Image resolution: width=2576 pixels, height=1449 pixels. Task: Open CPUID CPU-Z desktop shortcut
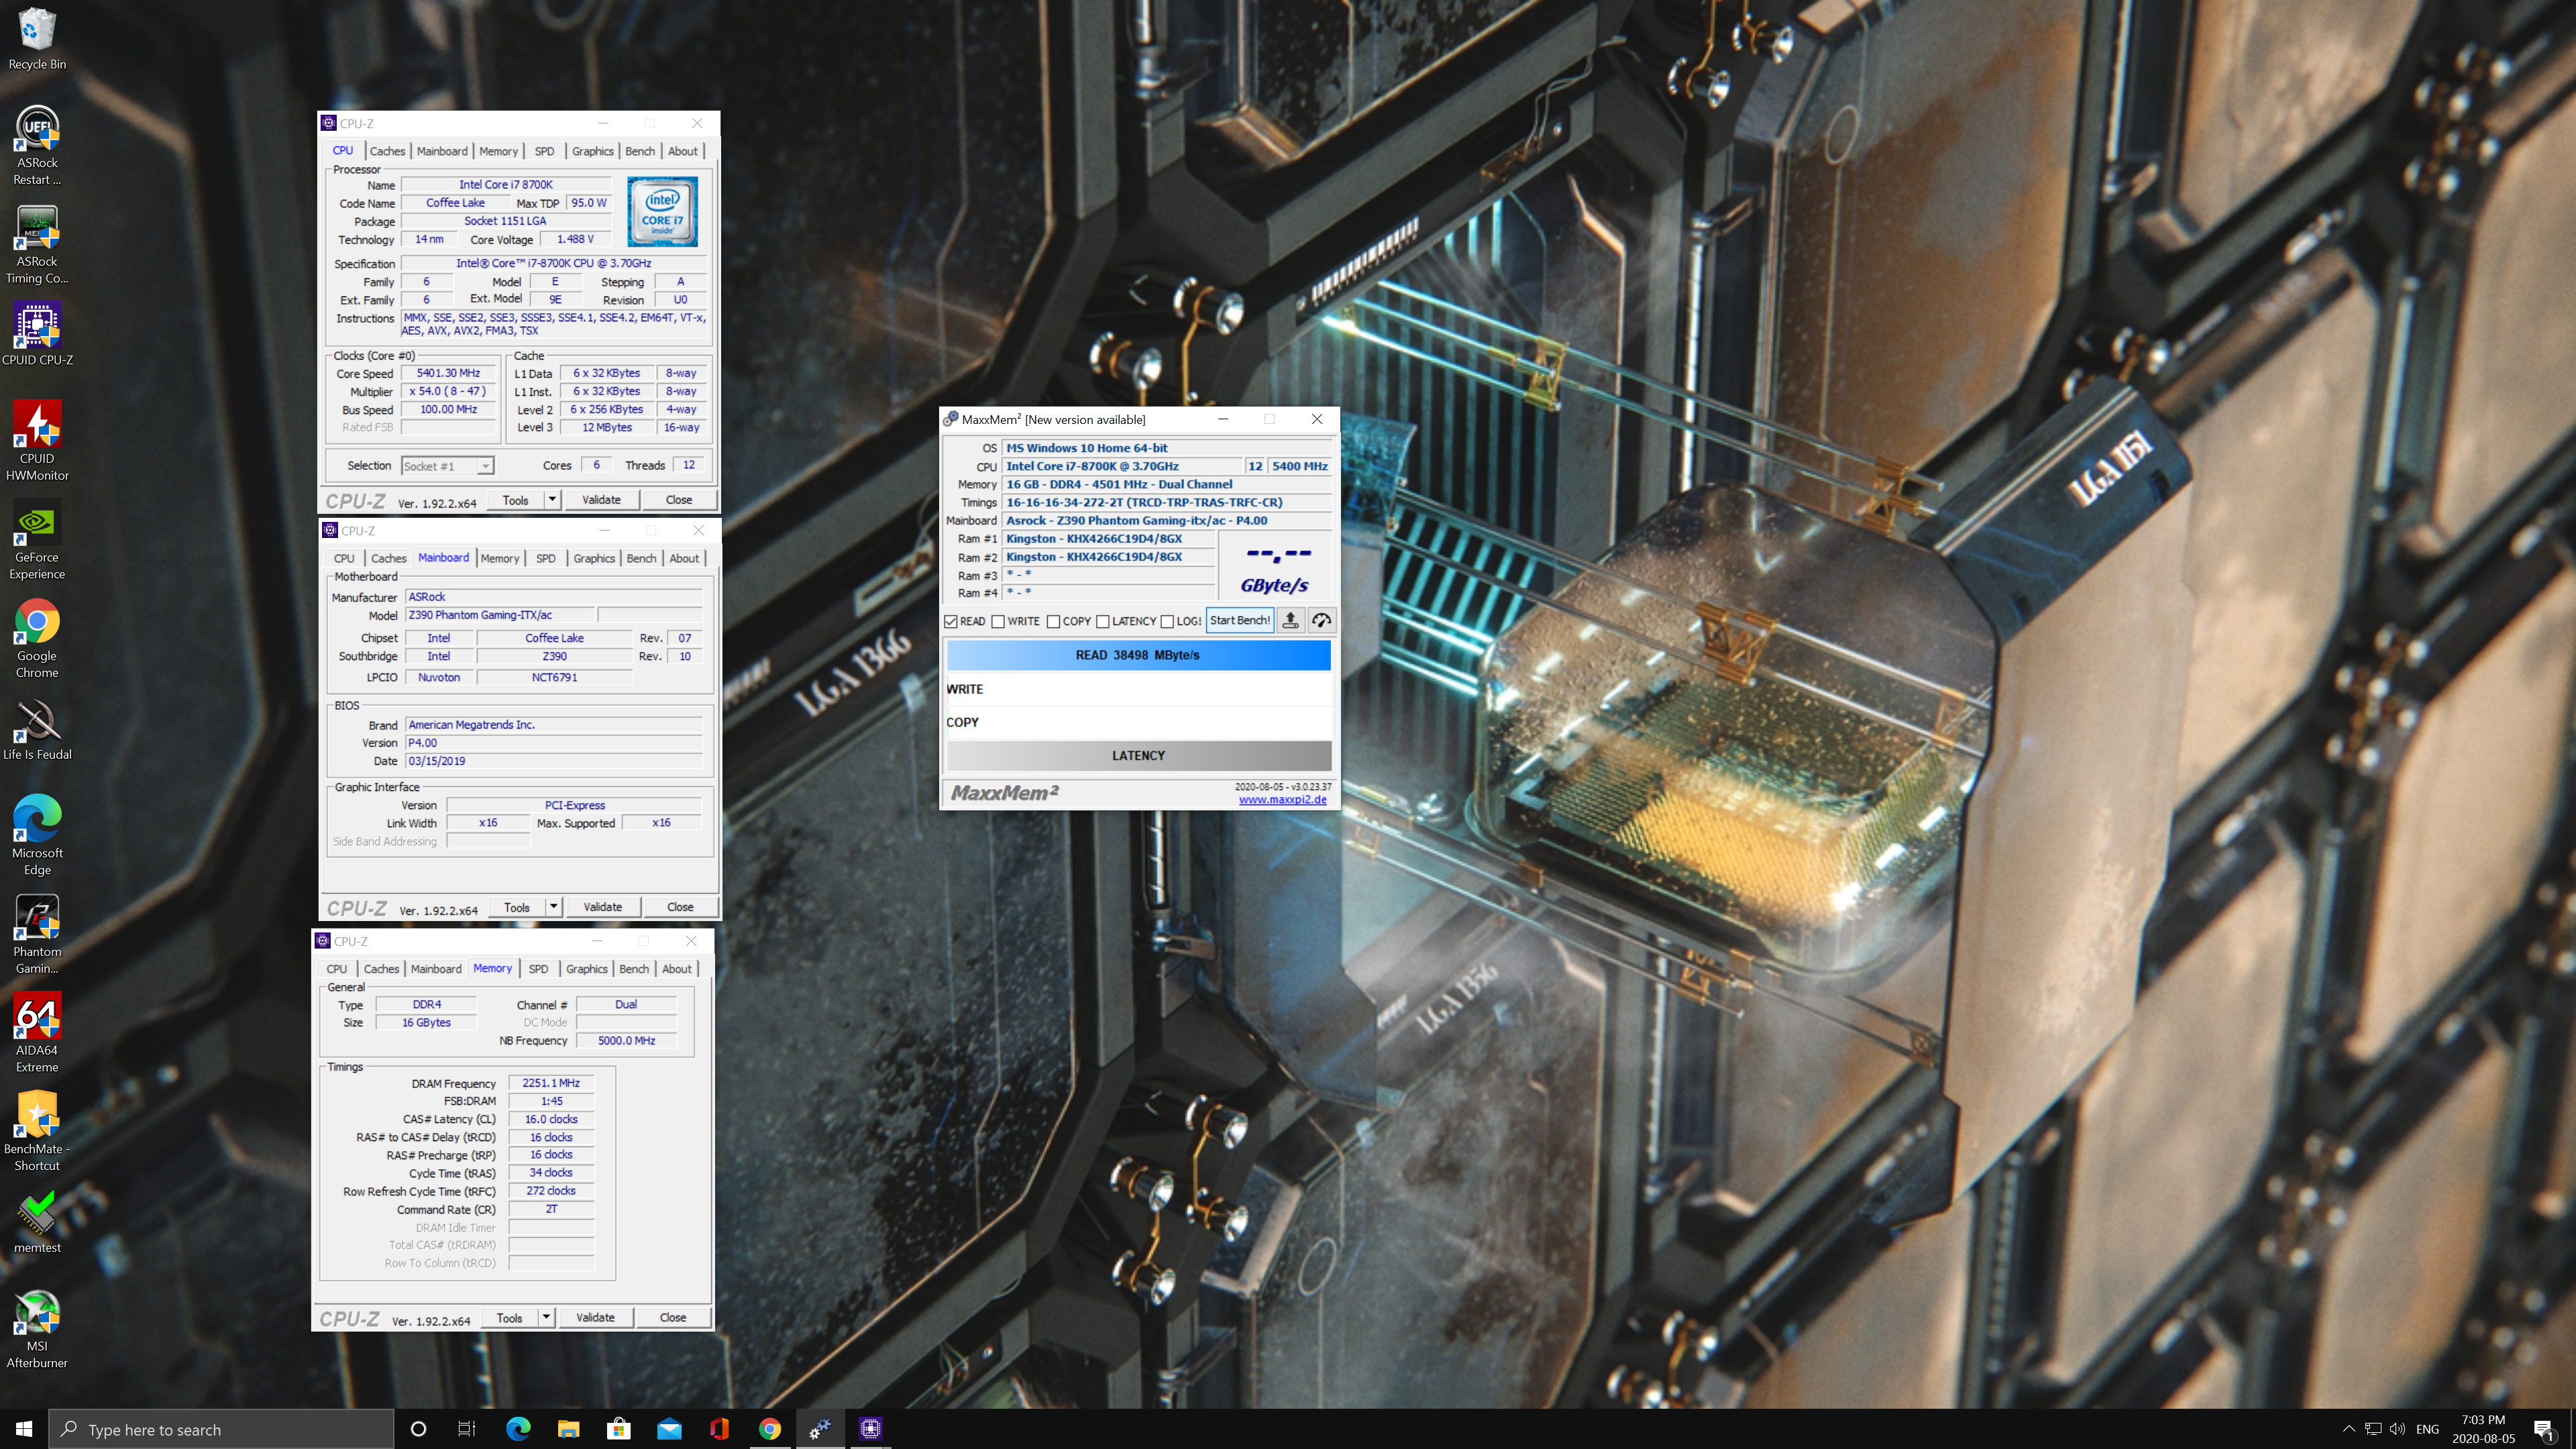pos(36,335)
